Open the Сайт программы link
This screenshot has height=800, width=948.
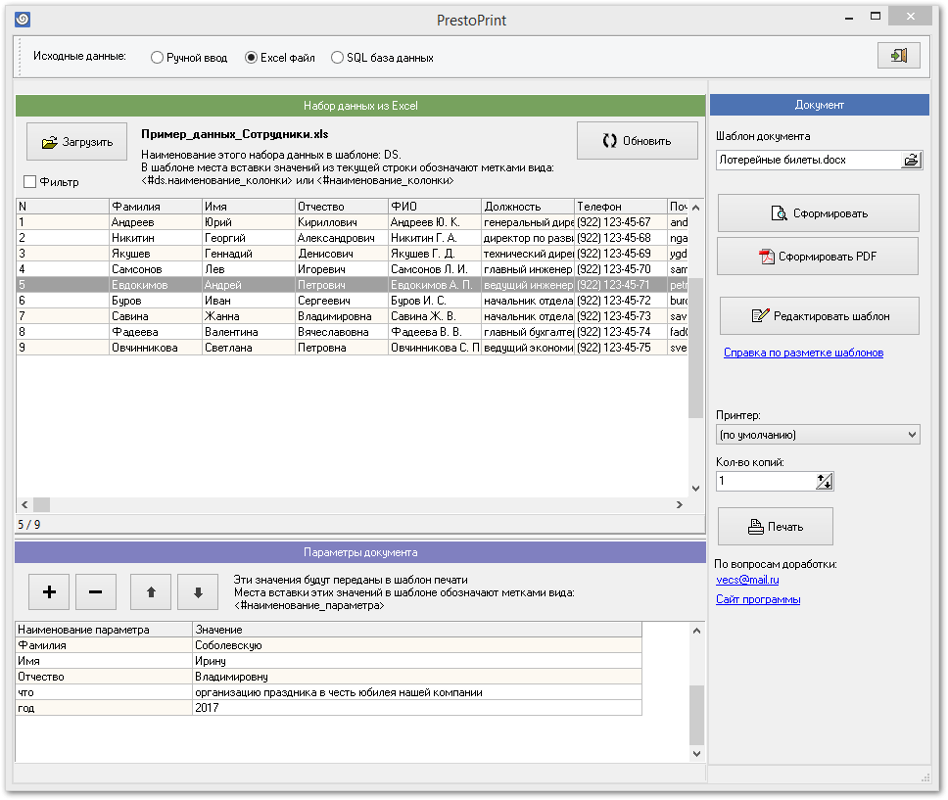757,600
